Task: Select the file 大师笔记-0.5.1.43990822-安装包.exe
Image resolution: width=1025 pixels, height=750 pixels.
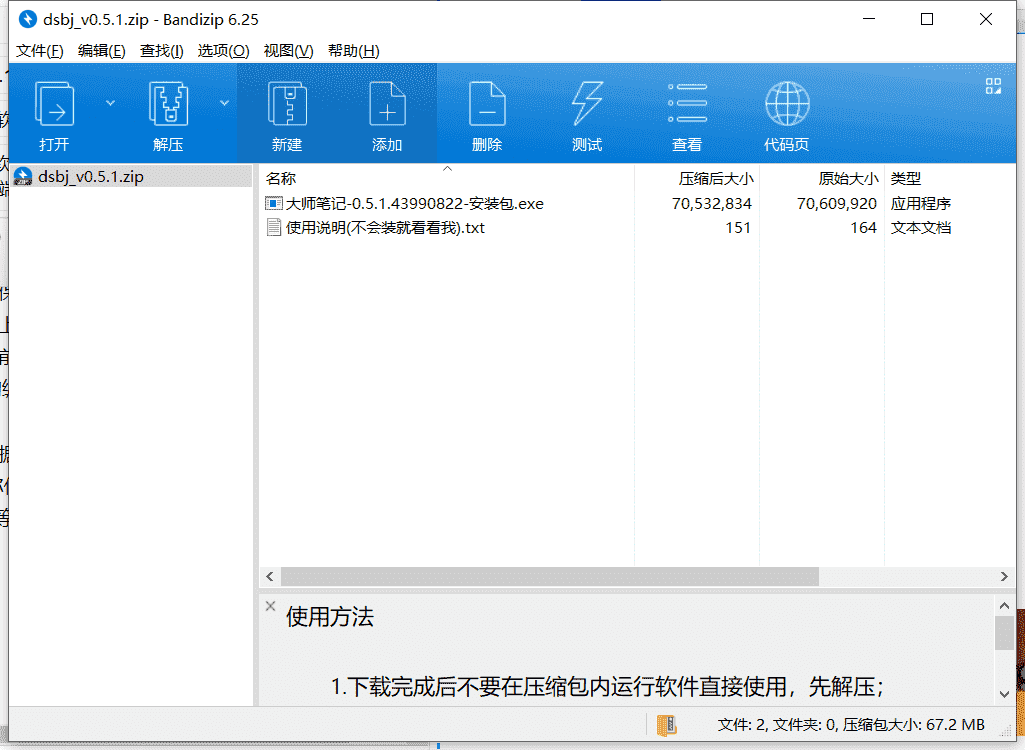Action: 414,203
